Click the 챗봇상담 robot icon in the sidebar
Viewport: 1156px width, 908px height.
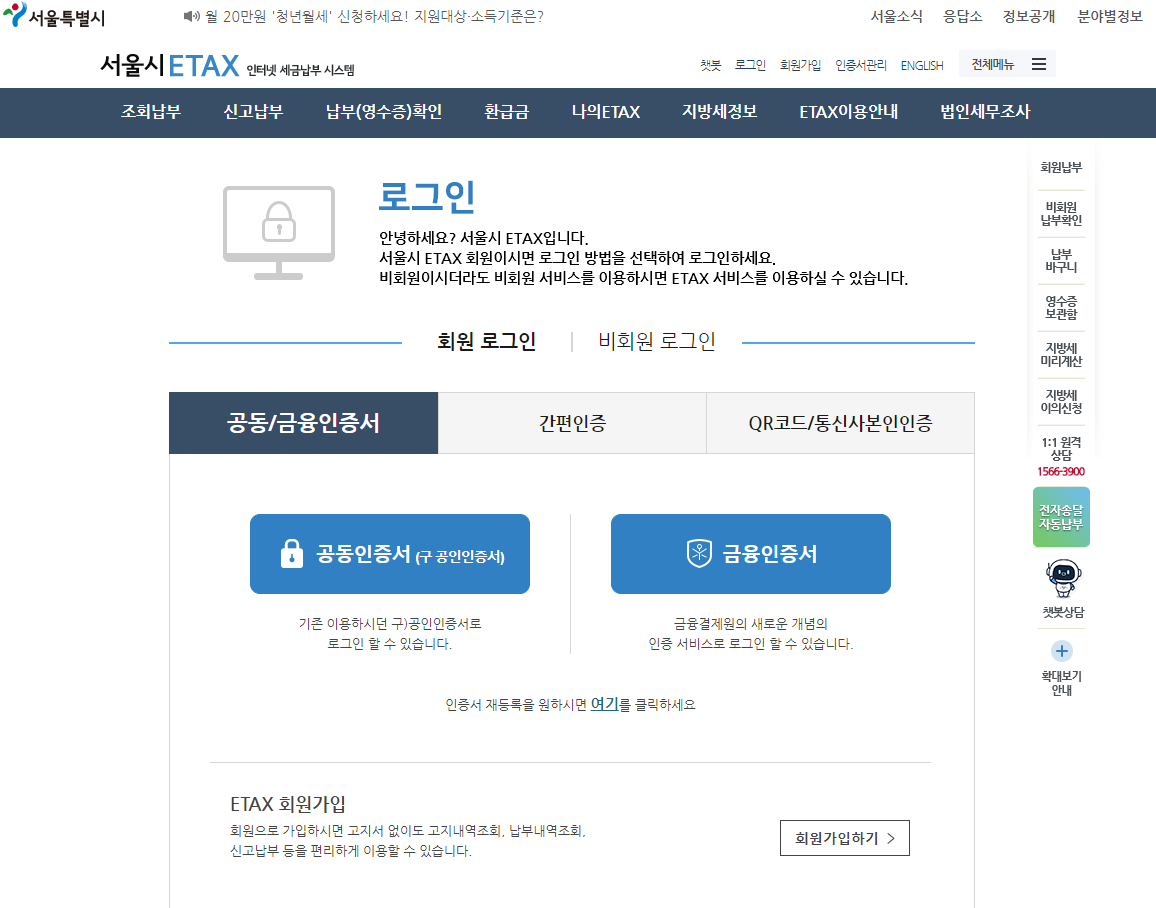1060,578
